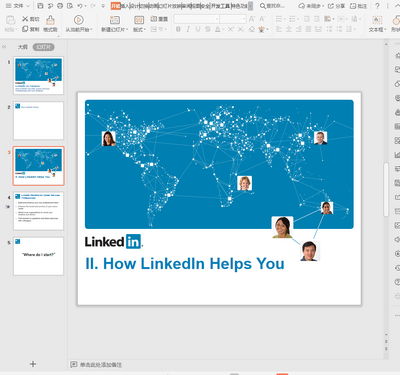This screenshot has height=375, width=400.
Task: Toggle Italic formatting
Action: tap(188, 29)
